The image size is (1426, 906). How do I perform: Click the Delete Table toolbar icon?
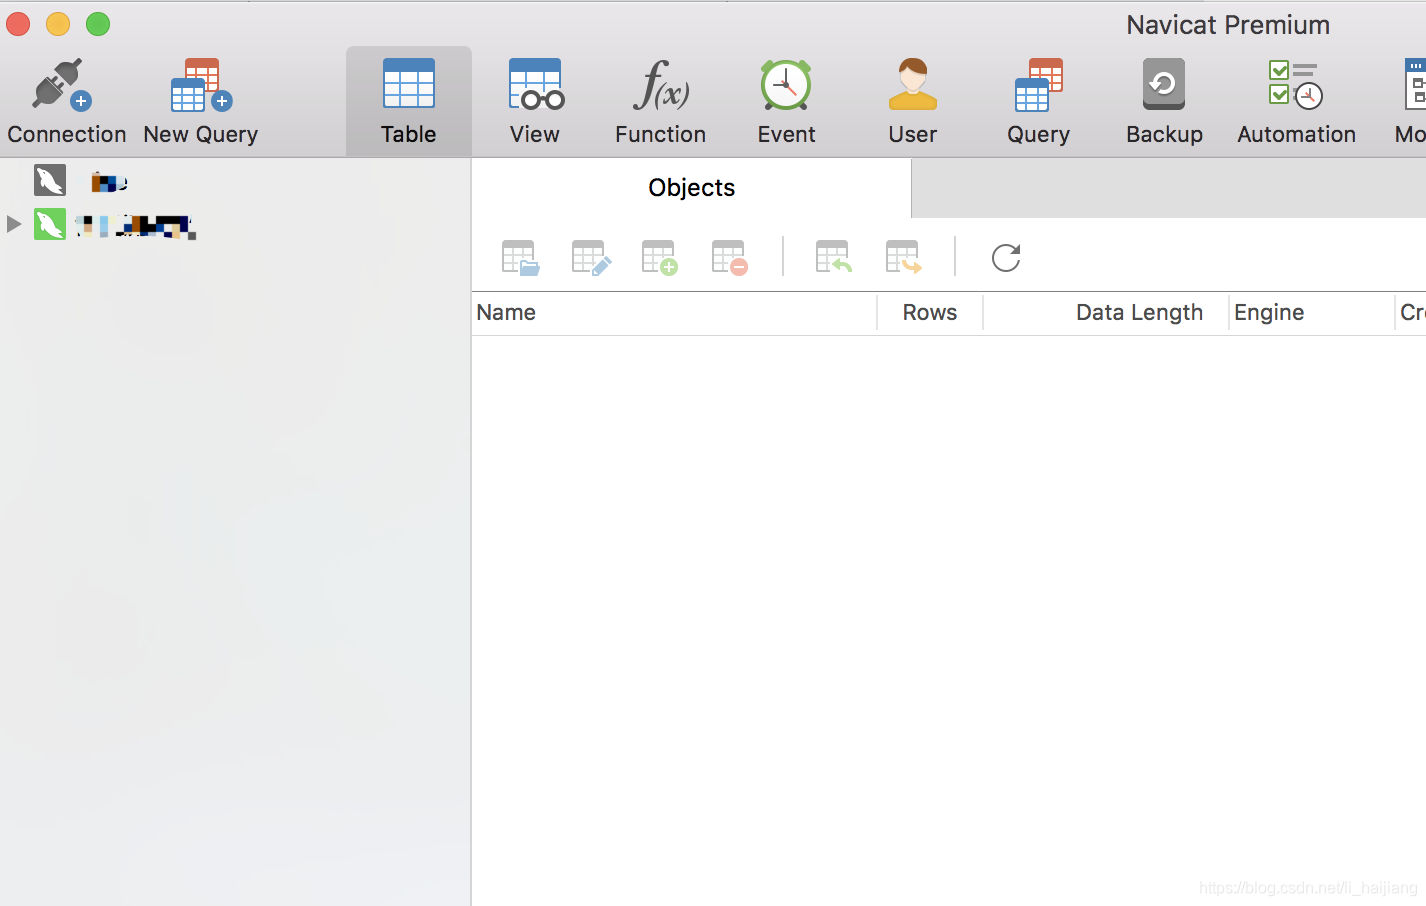click(x=730, y=258)
